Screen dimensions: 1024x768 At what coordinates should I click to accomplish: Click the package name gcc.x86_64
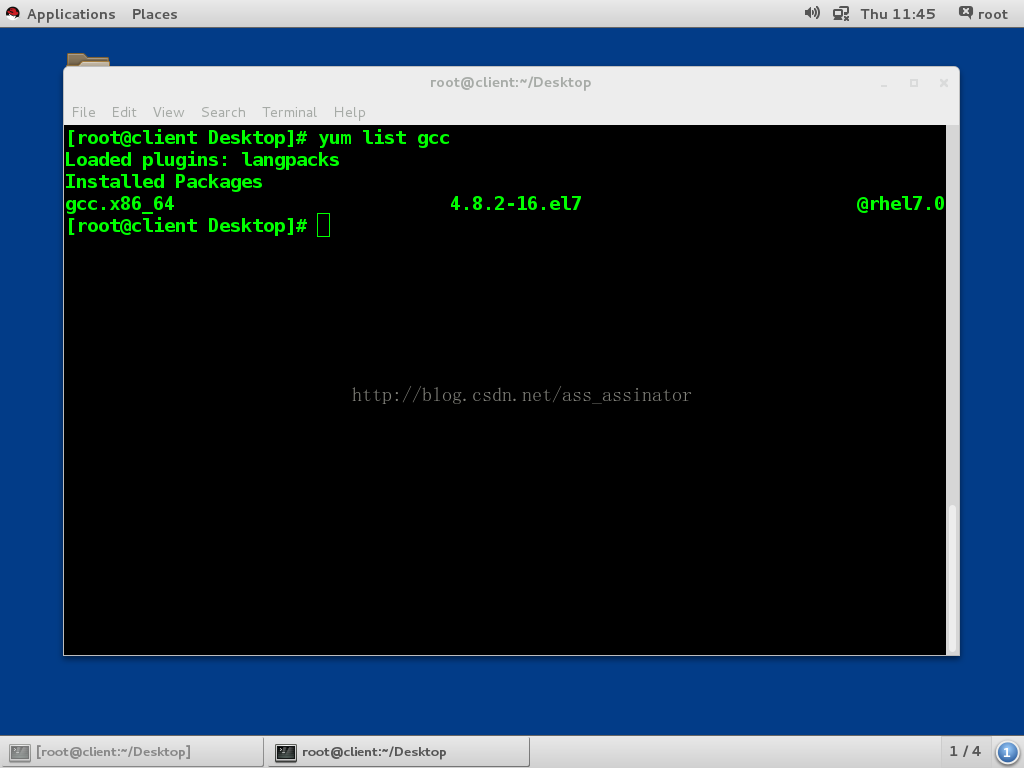tap(120, 204)
